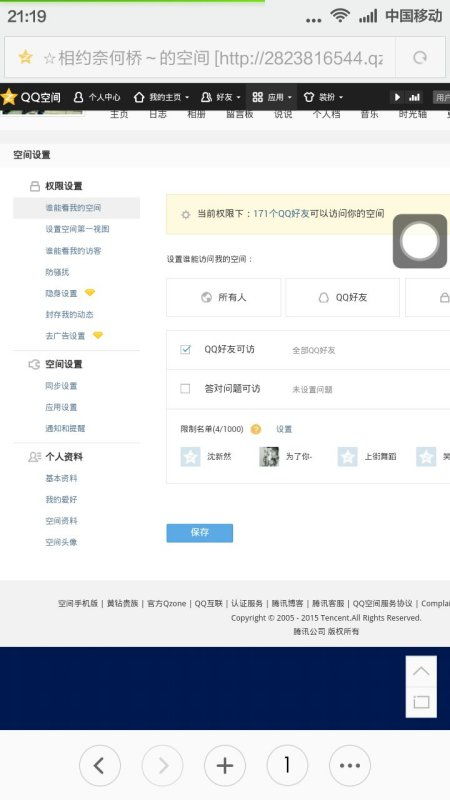The width and height of the screenshot is (450, 800).
Task: Expand 装扮 dropdown menu
Action: (323, 97)
